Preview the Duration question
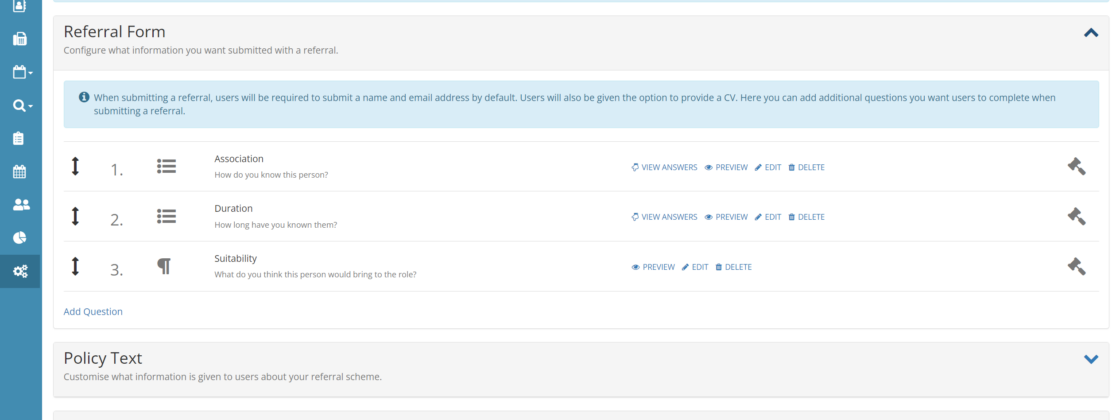This screenshot has width=1120, height=420. 726,217
